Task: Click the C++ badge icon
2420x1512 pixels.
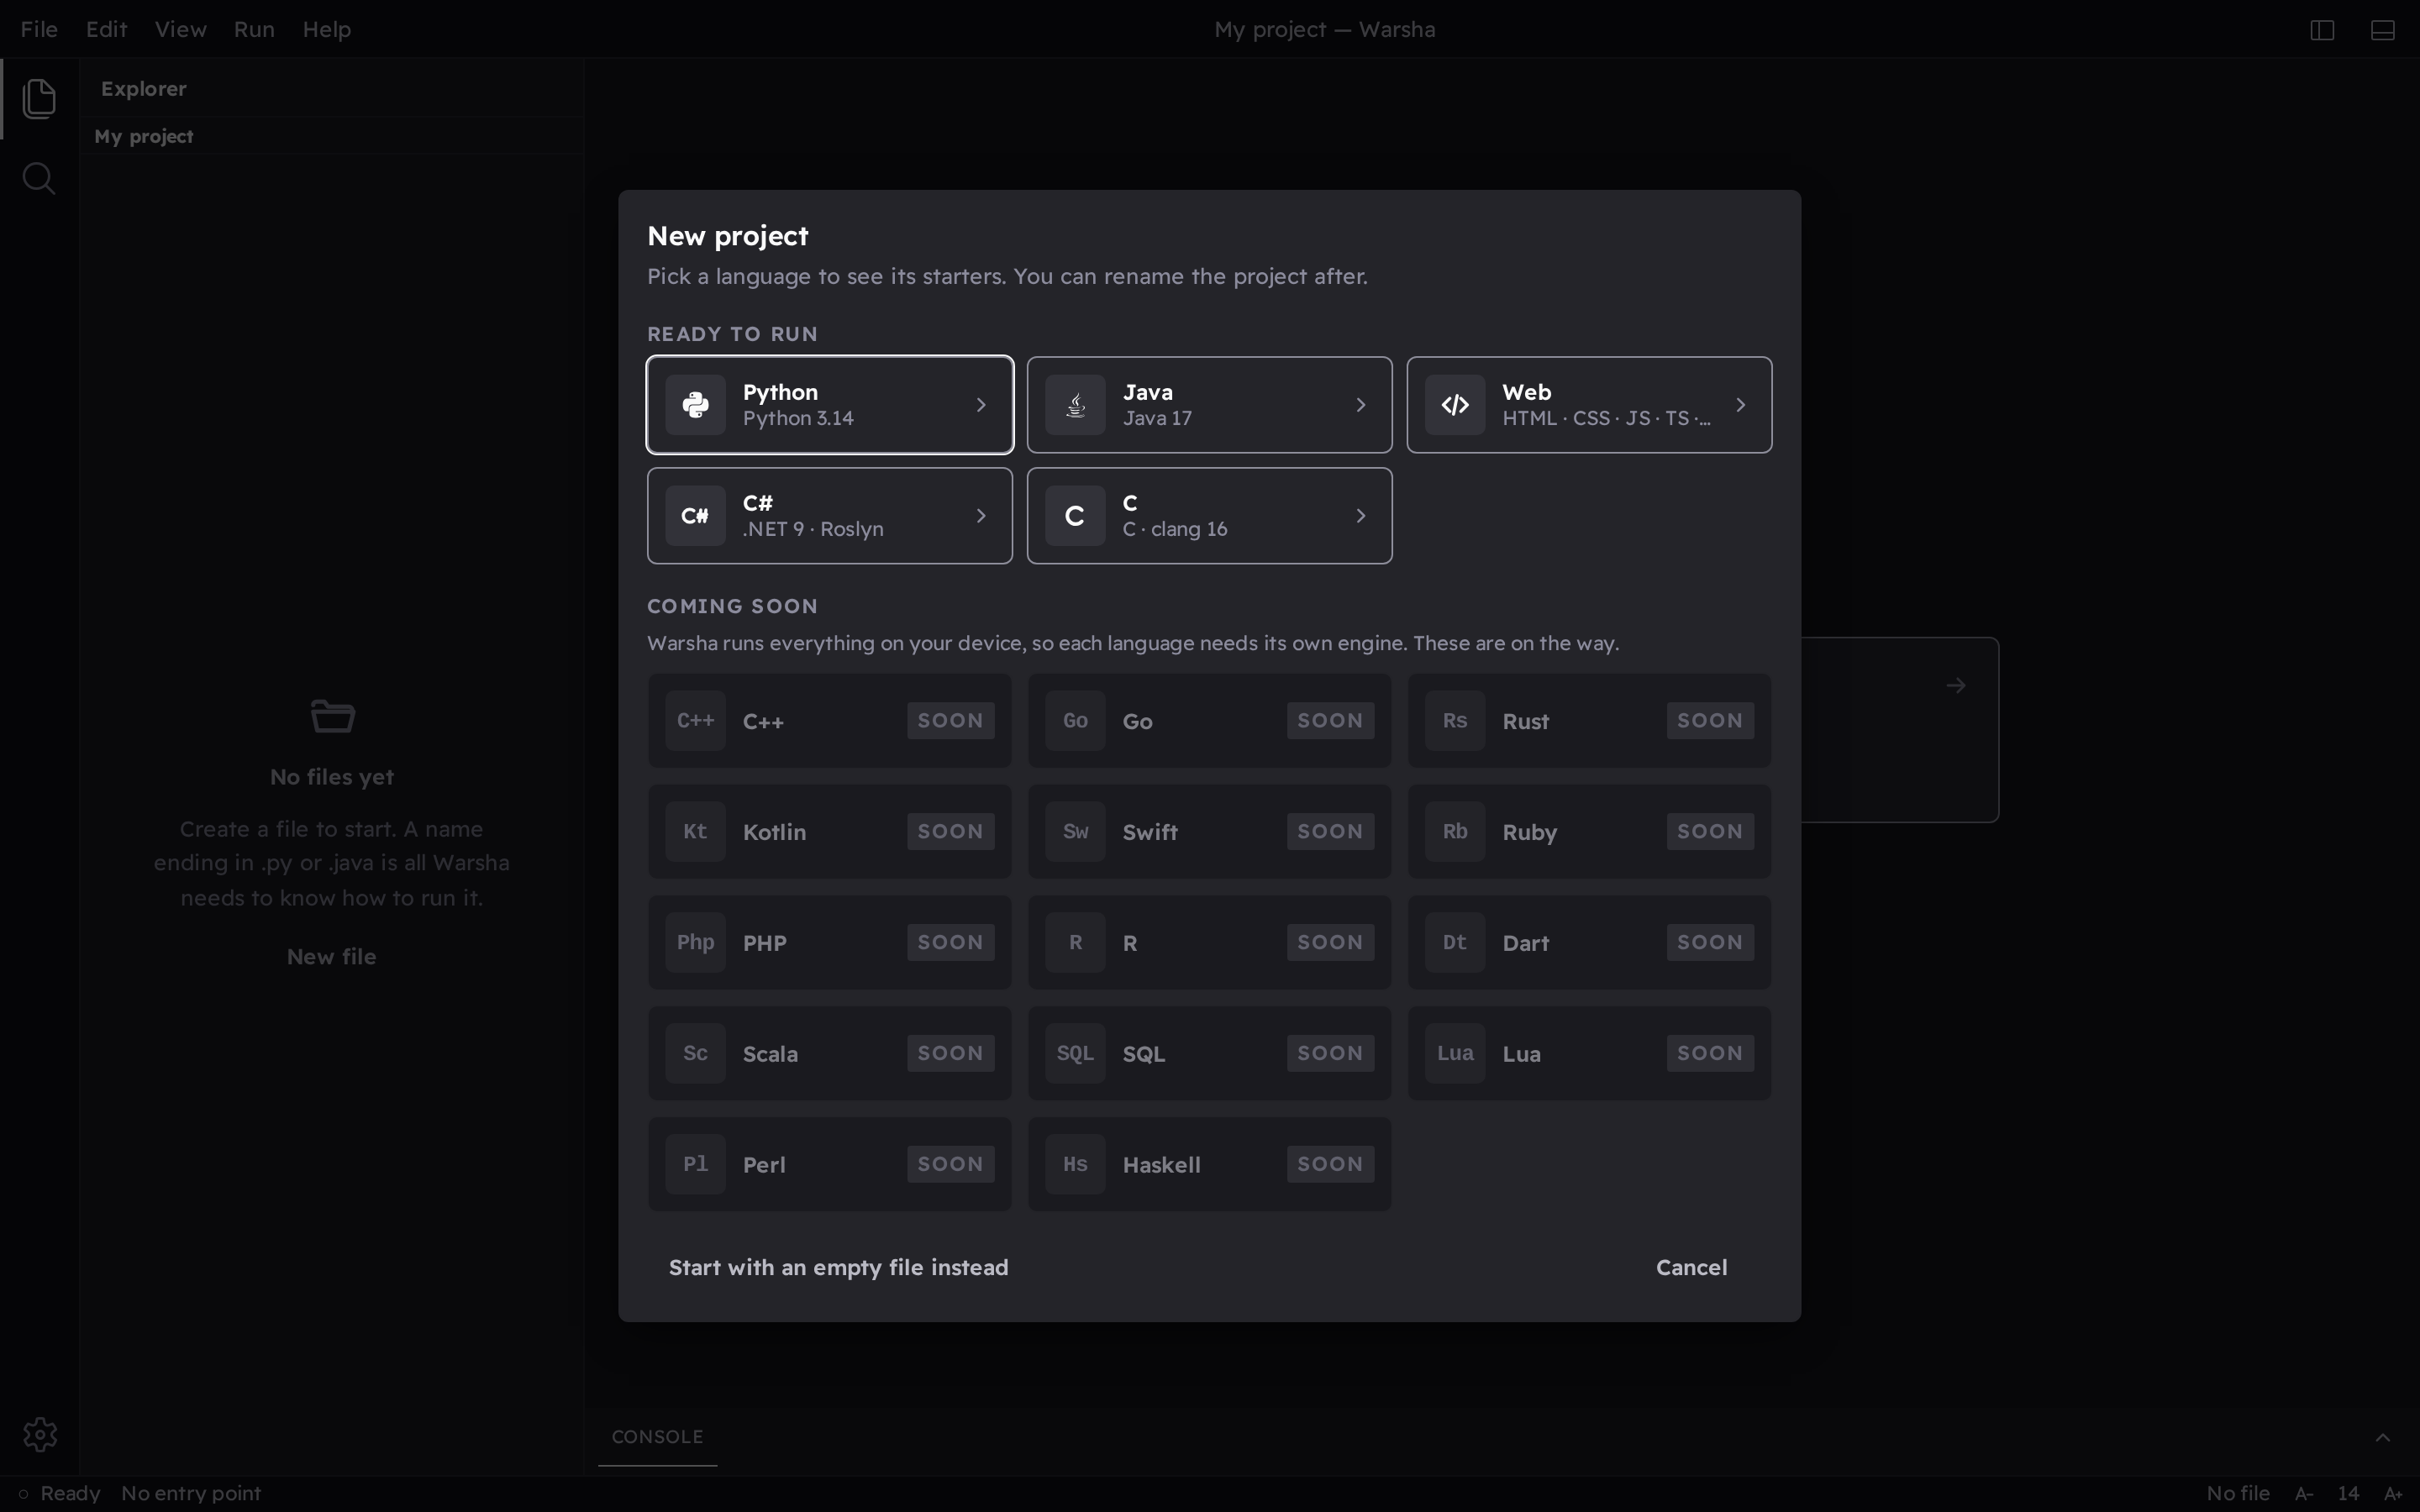Action: (696, 721)
